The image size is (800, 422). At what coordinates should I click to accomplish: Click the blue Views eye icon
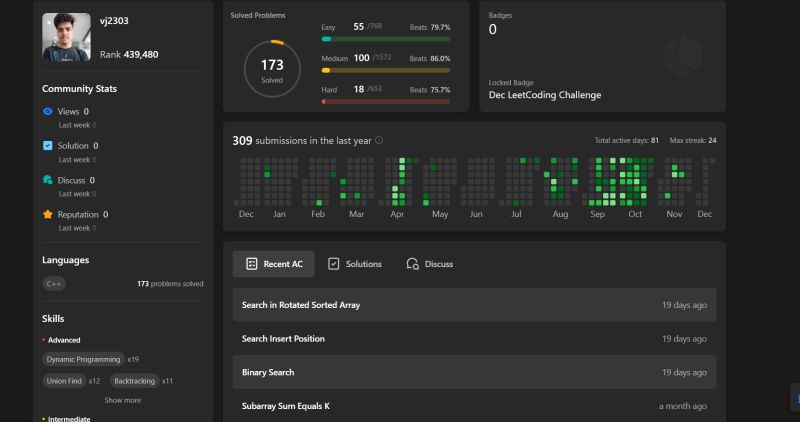[x=47, y=111]
